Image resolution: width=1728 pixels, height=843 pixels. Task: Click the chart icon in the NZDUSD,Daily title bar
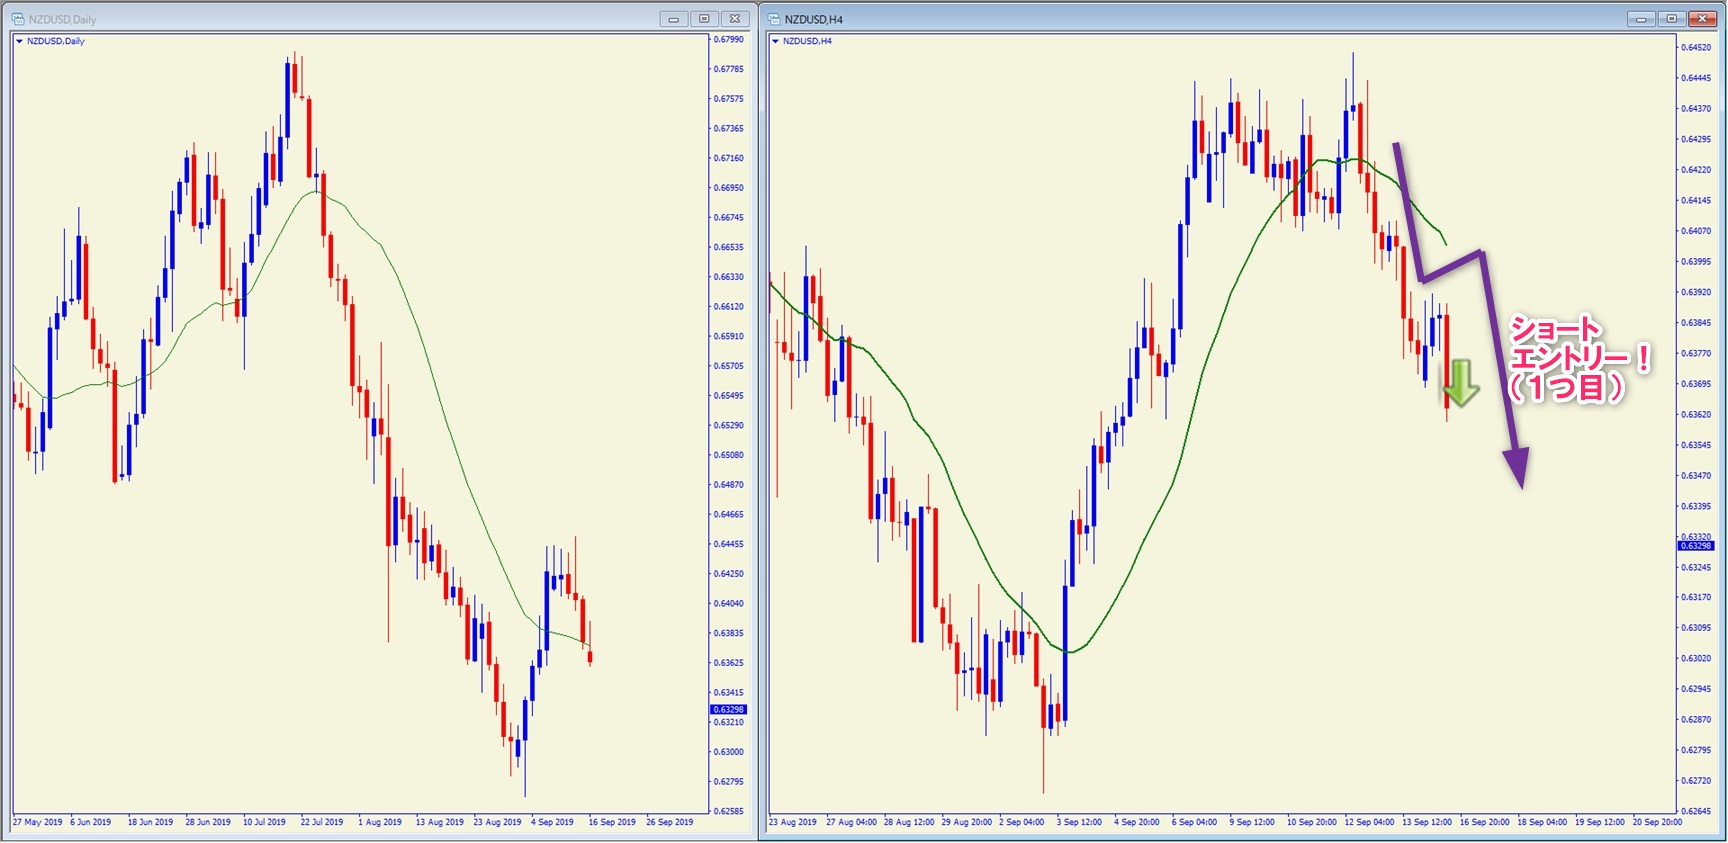[17, 19]
